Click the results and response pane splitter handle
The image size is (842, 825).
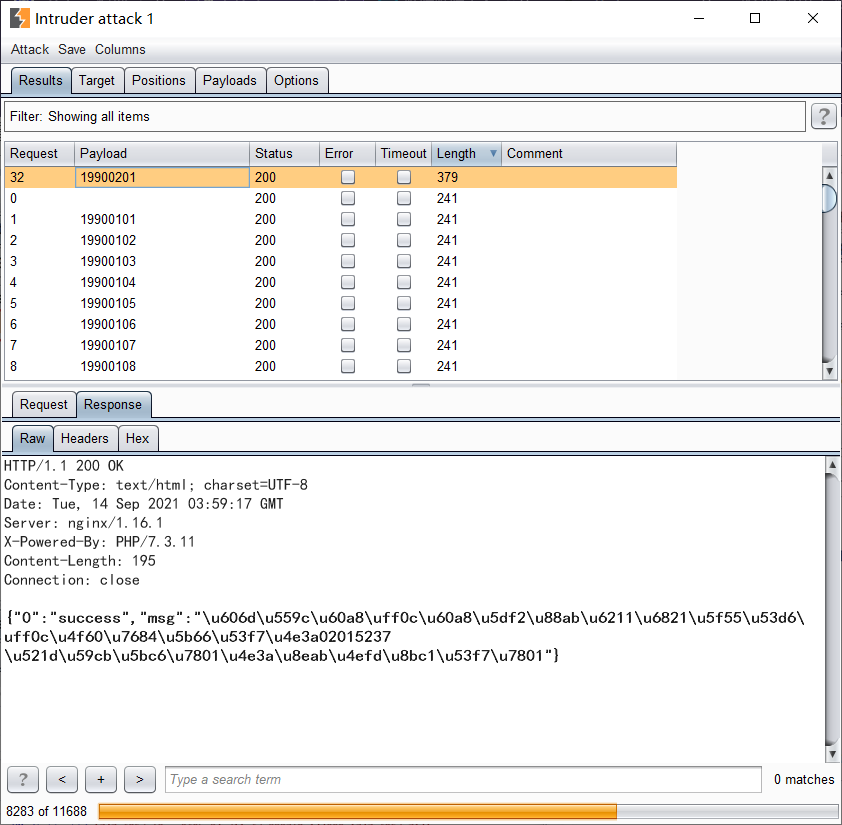click(421, 385)
